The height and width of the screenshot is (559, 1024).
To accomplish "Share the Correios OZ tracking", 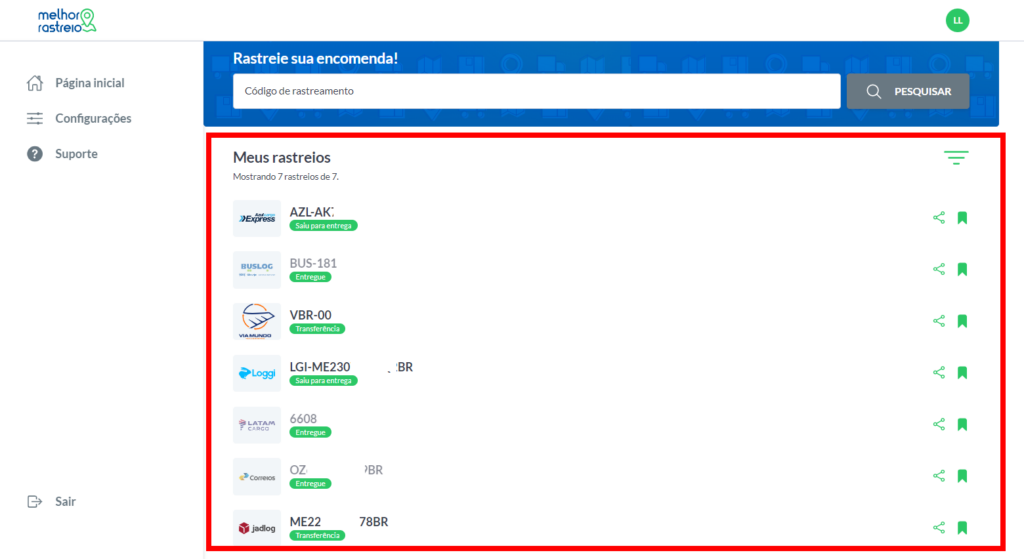I will click(x=938, y=475).
